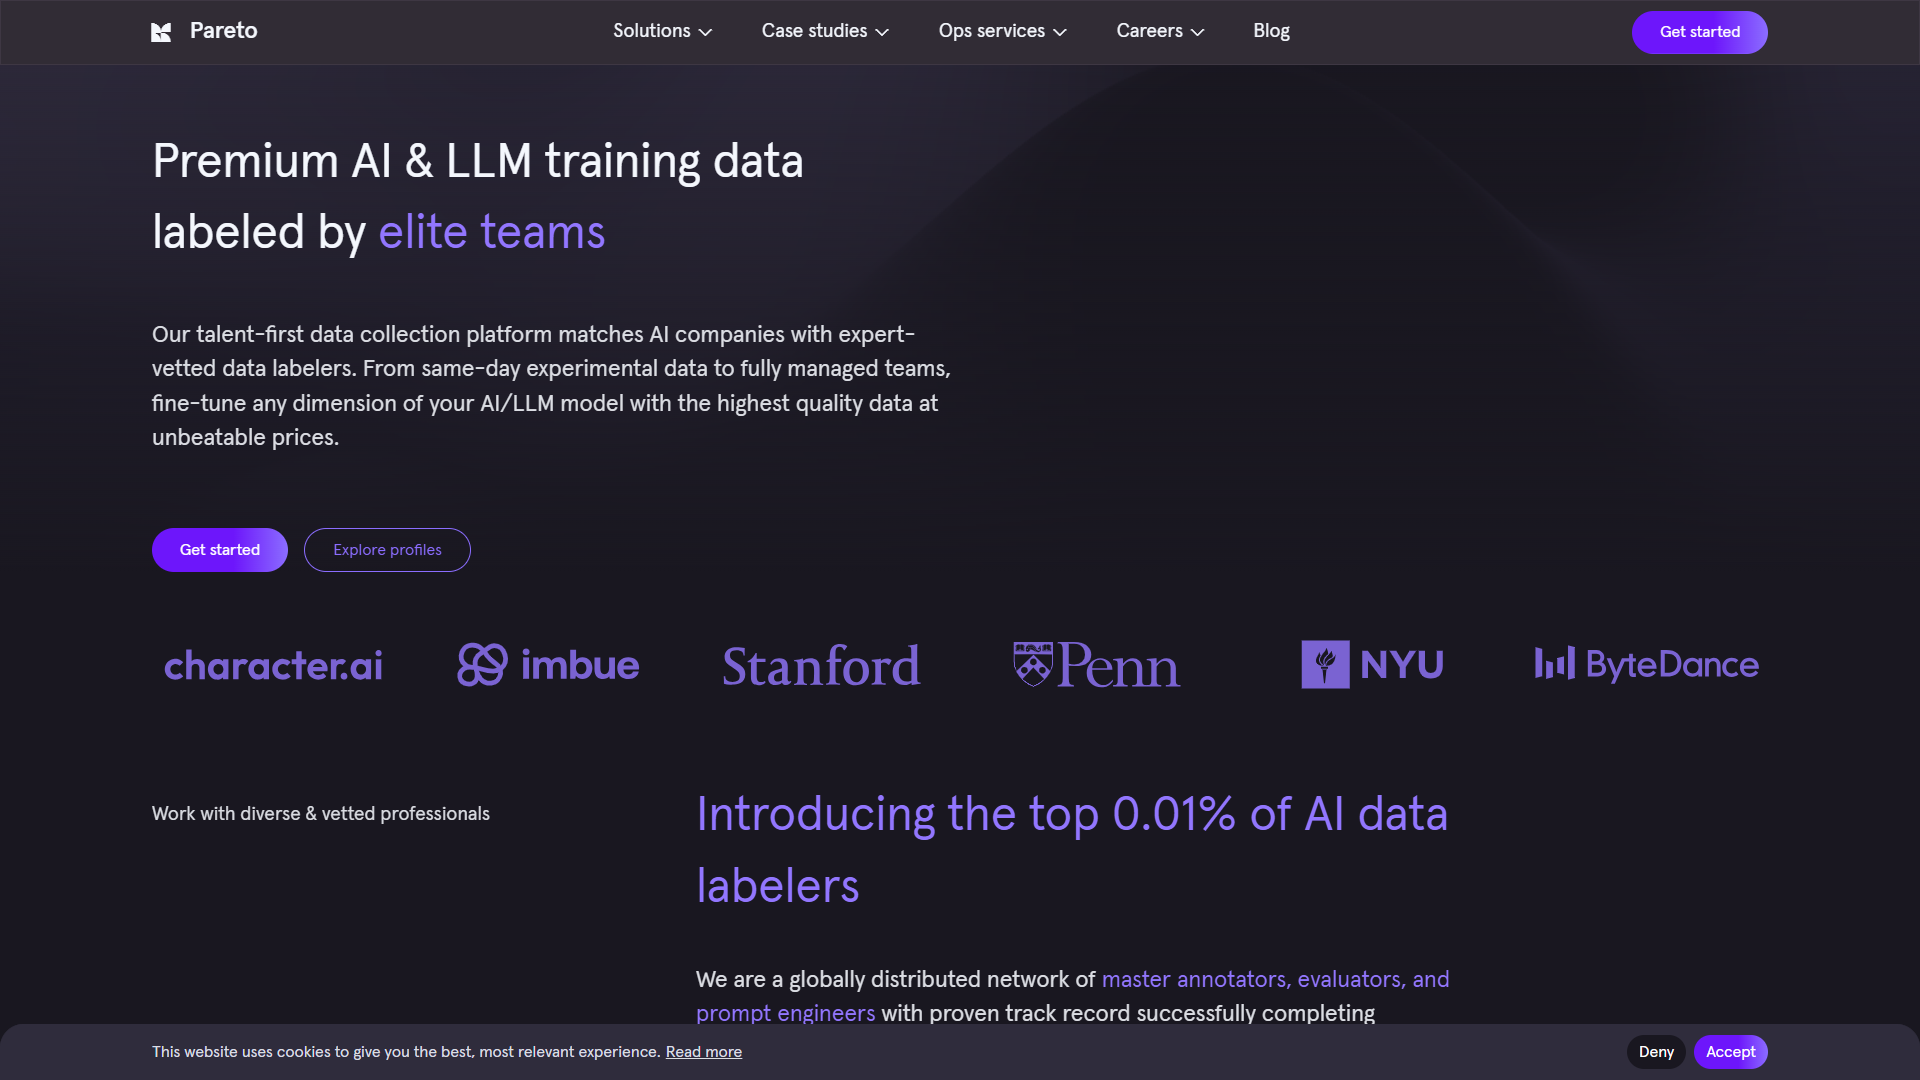Open the Careers dropdown menu
Image resolution: width=1920 pixels, height=1080 pixels.
1159,31
